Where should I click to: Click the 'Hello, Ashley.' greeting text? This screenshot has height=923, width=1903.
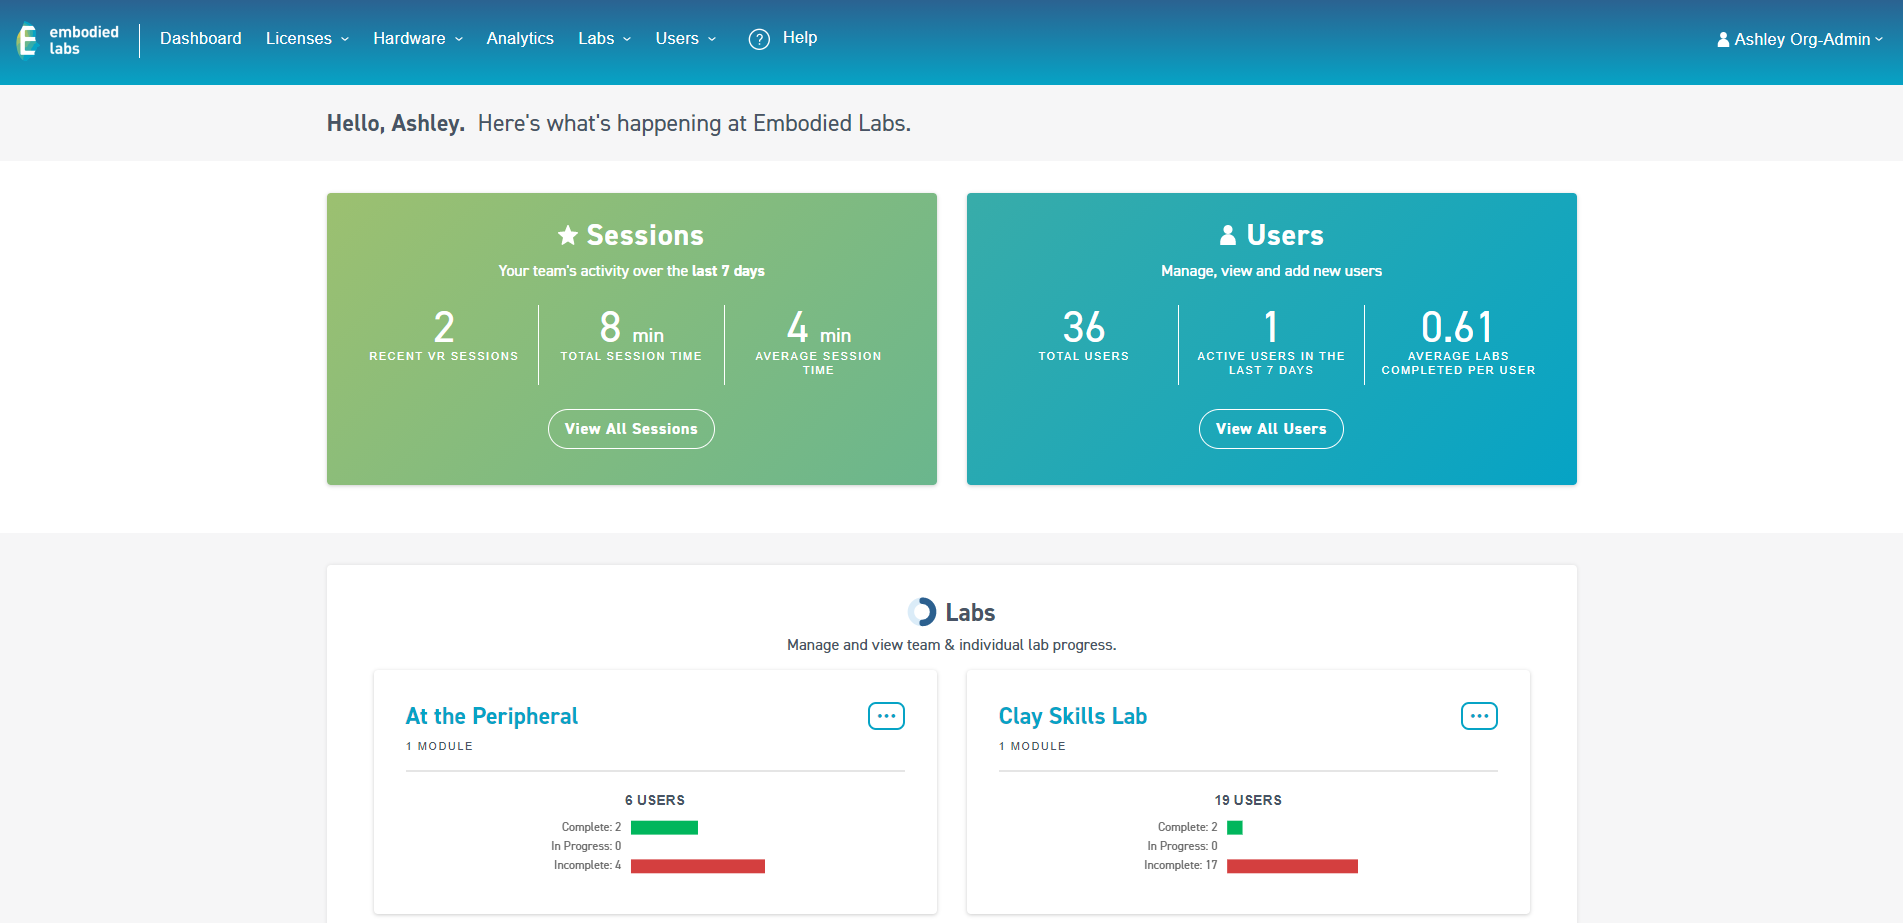click(396, 123)
